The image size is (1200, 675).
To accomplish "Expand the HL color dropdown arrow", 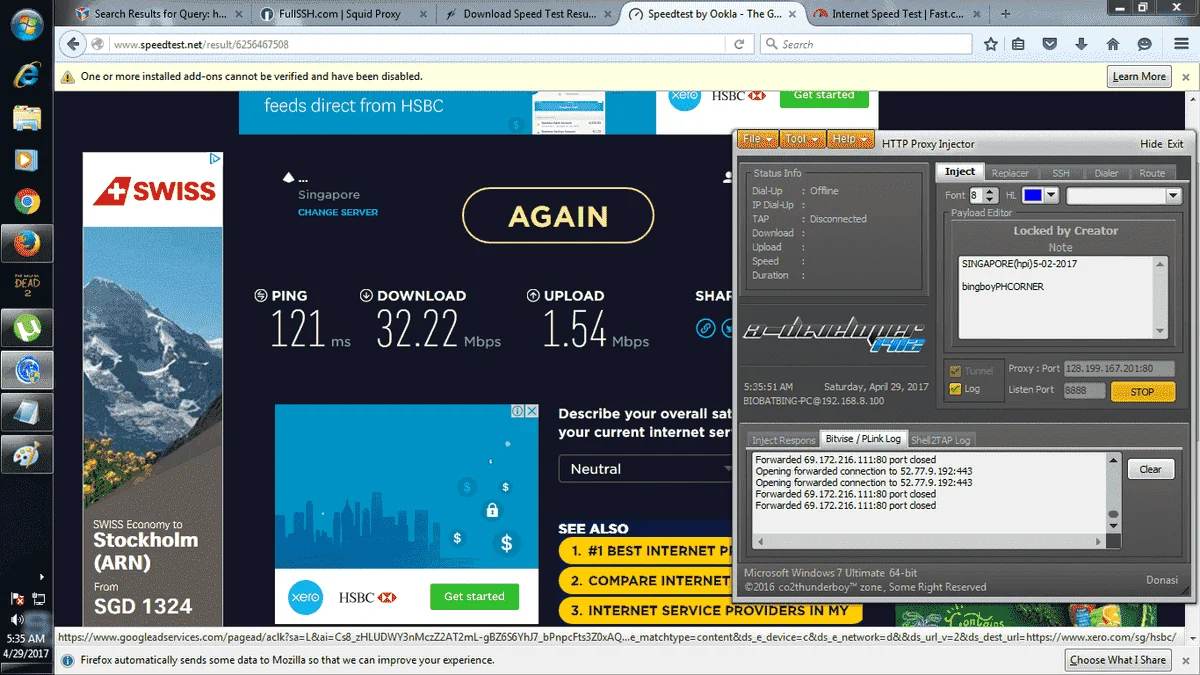I will point(1052,196).
